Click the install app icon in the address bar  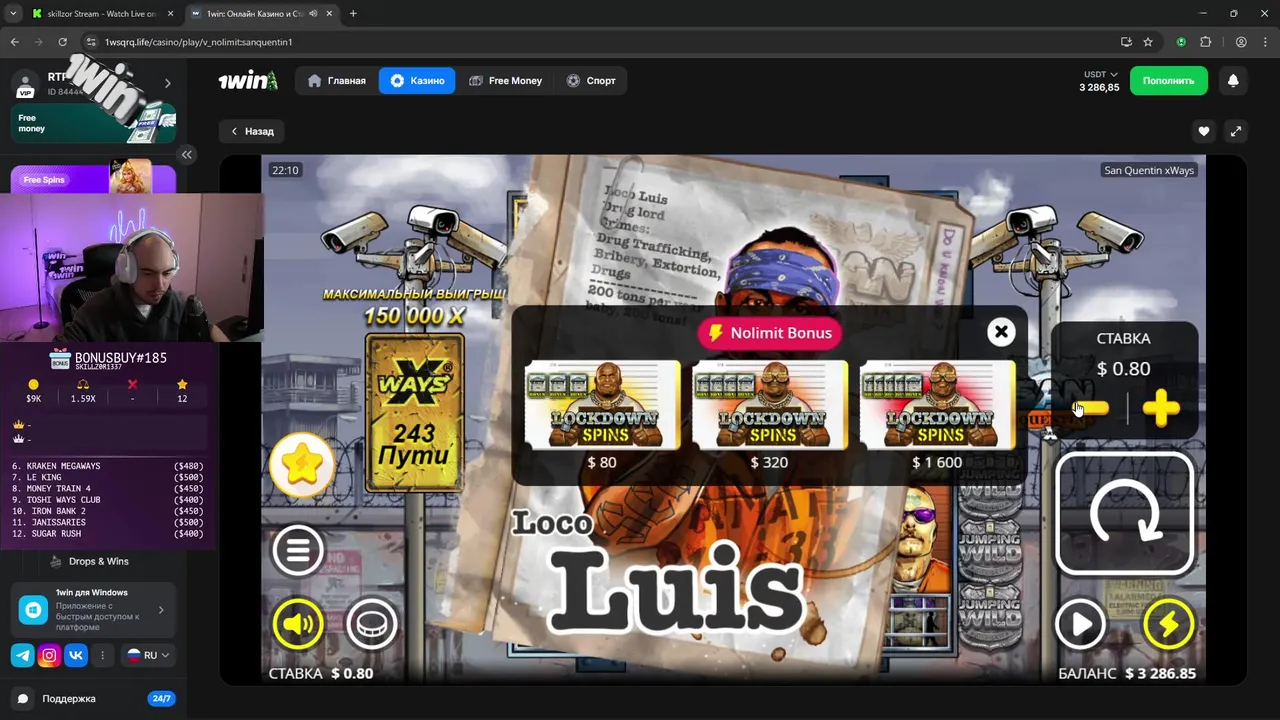(1126, 42)
